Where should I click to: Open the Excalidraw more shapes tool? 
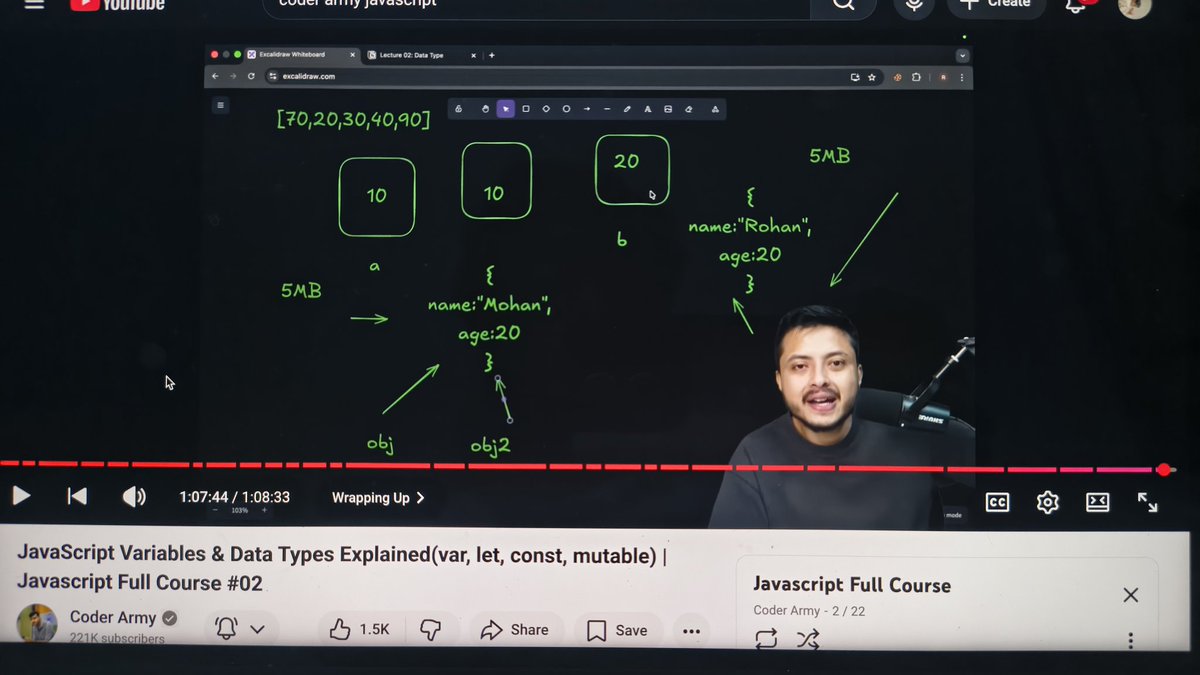coord(715,109)
